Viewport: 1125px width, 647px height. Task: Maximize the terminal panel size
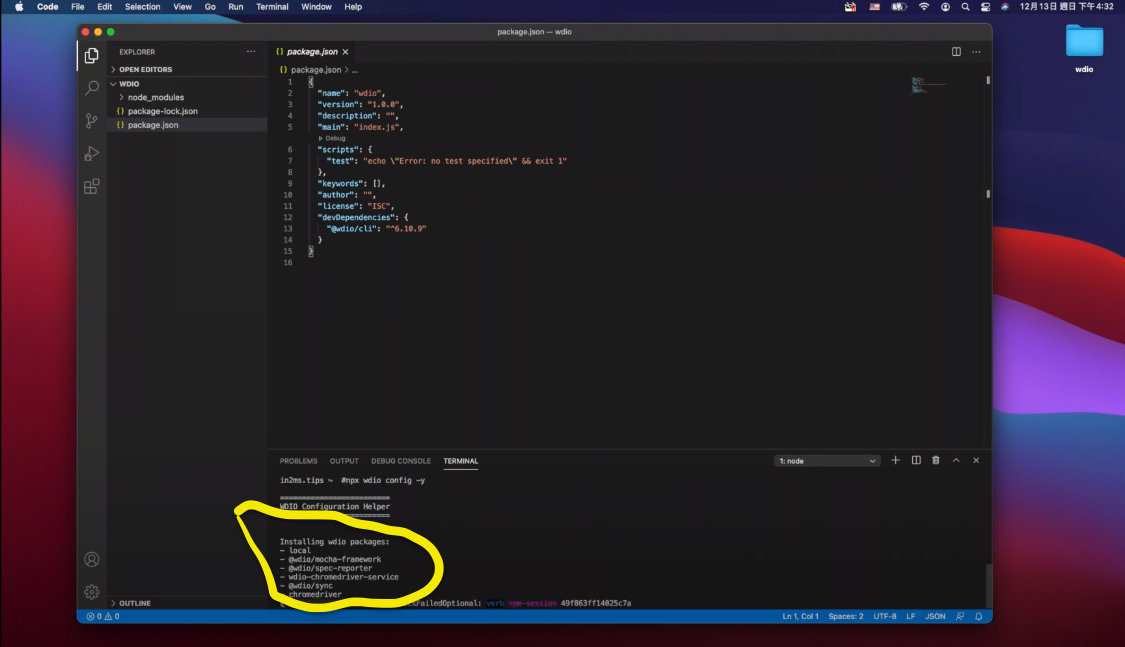[956, 461]
